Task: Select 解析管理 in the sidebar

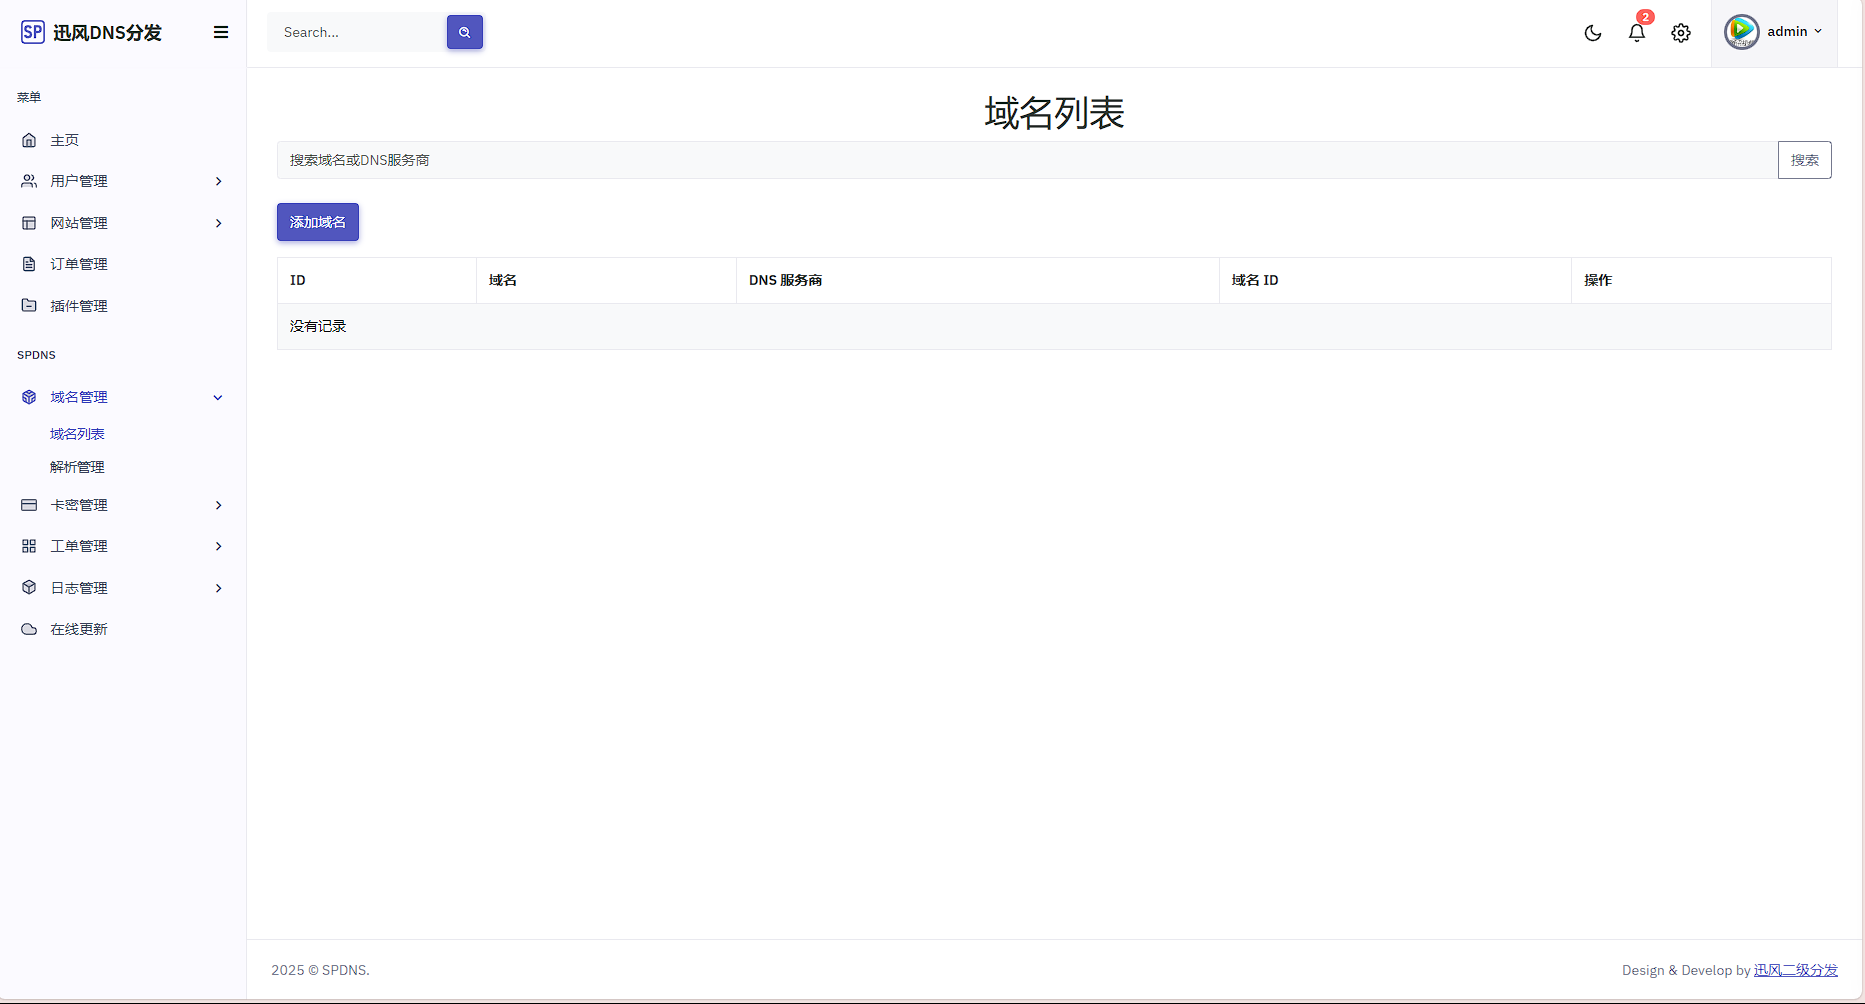Action: [x=76, y=466]
